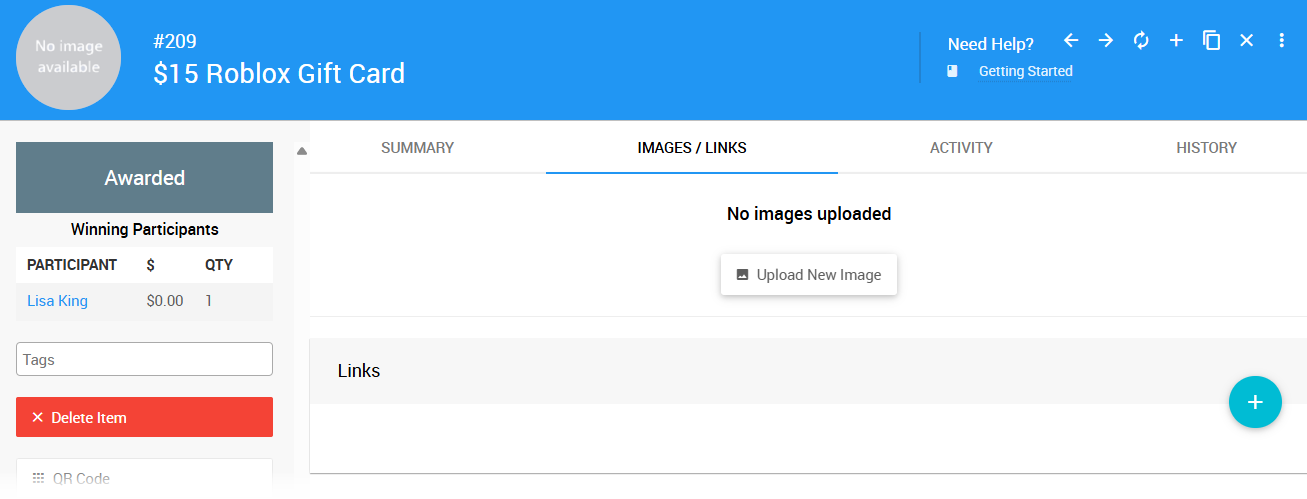Click the $15 Roblox Gift Card title

click(x=279, y=73)
